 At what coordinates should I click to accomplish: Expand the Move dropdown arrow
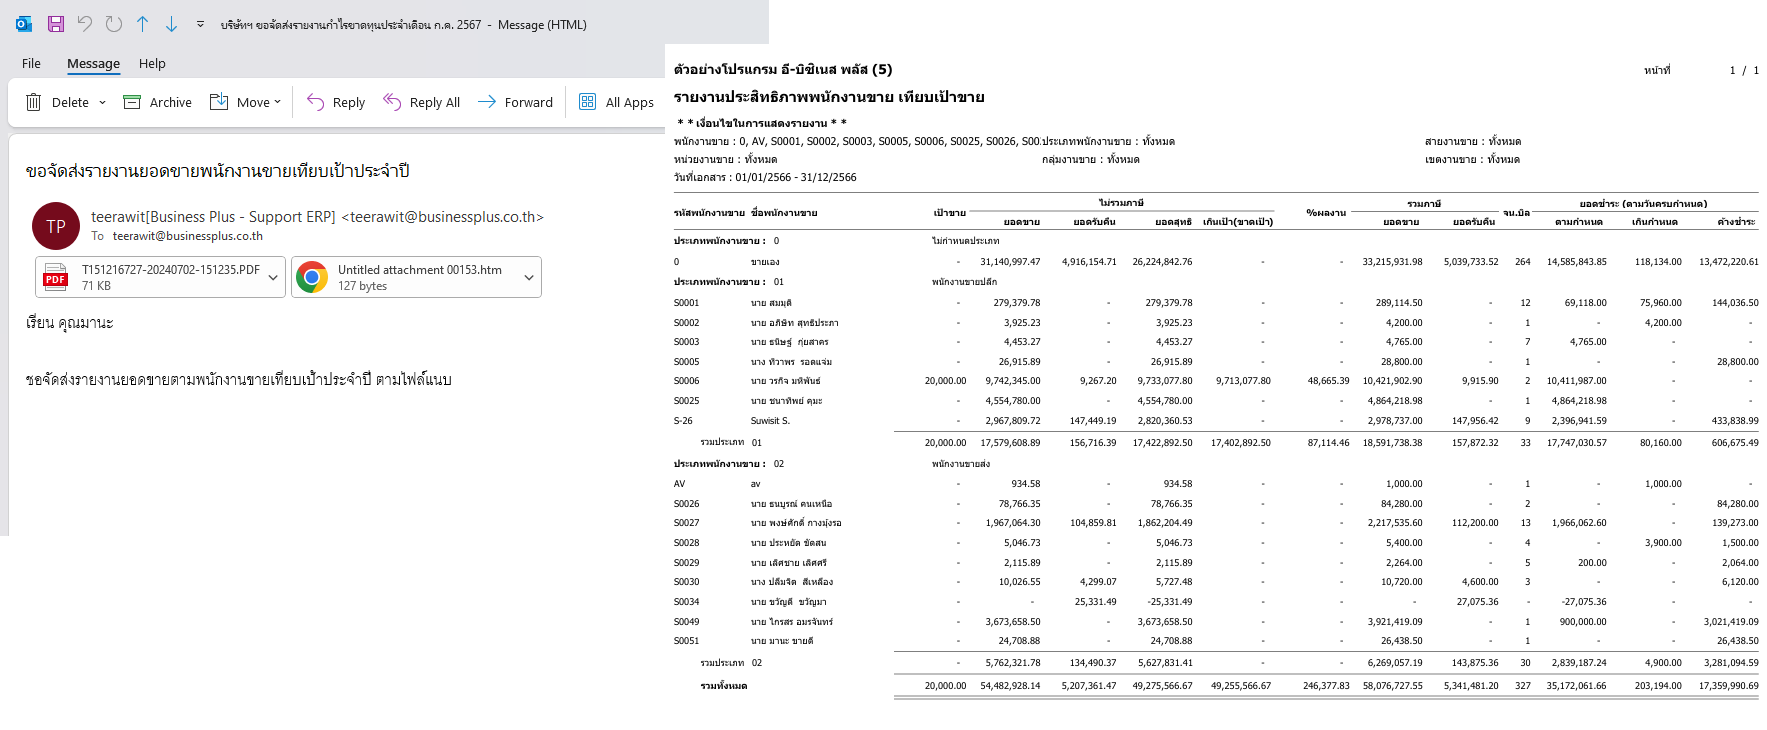point(277,102)
